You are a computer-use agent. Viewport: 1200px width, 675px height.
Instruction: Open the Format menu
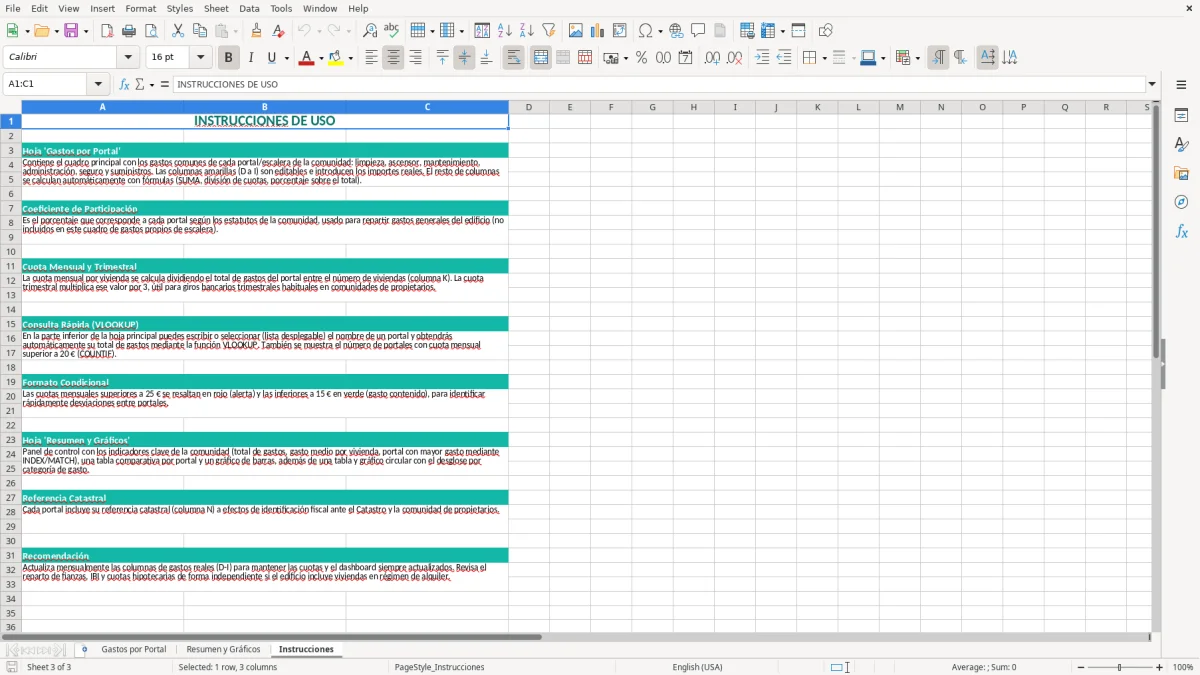[x=141, y=8]
